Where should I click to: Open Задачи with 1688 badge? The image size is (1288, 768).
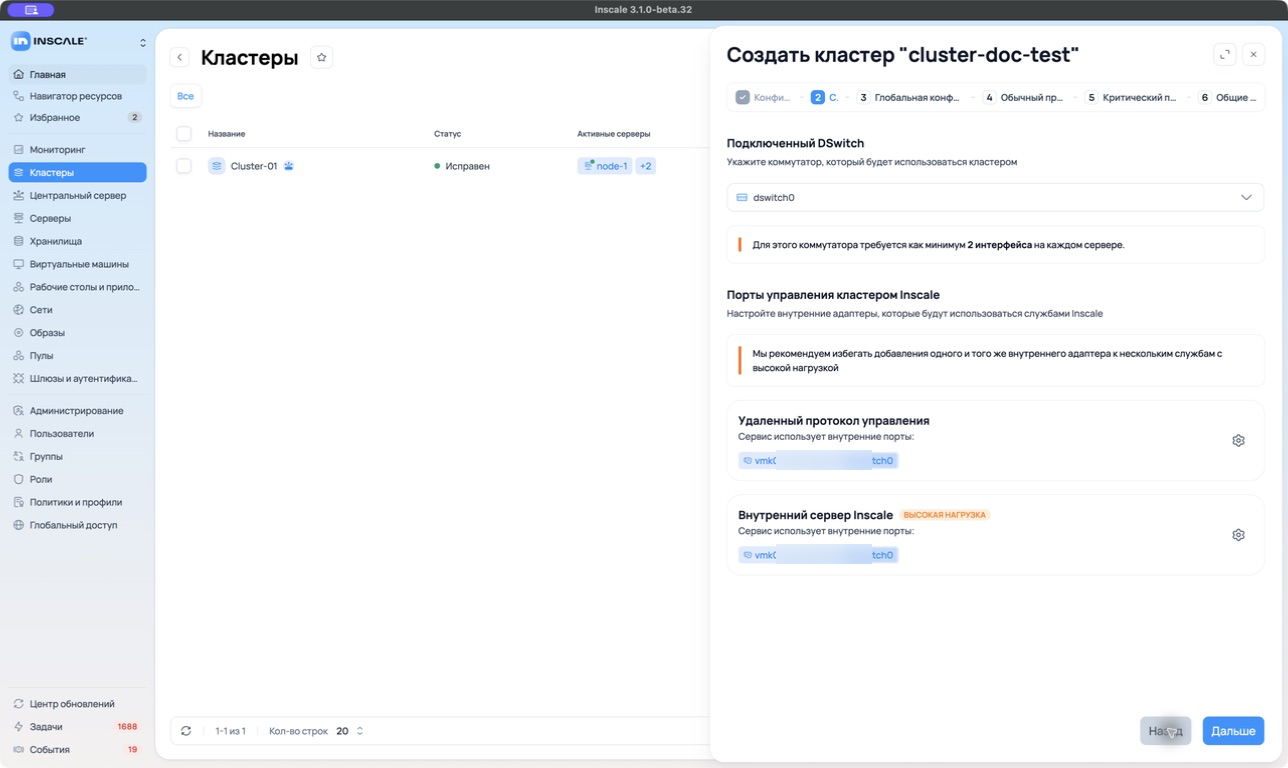point(77,727)
